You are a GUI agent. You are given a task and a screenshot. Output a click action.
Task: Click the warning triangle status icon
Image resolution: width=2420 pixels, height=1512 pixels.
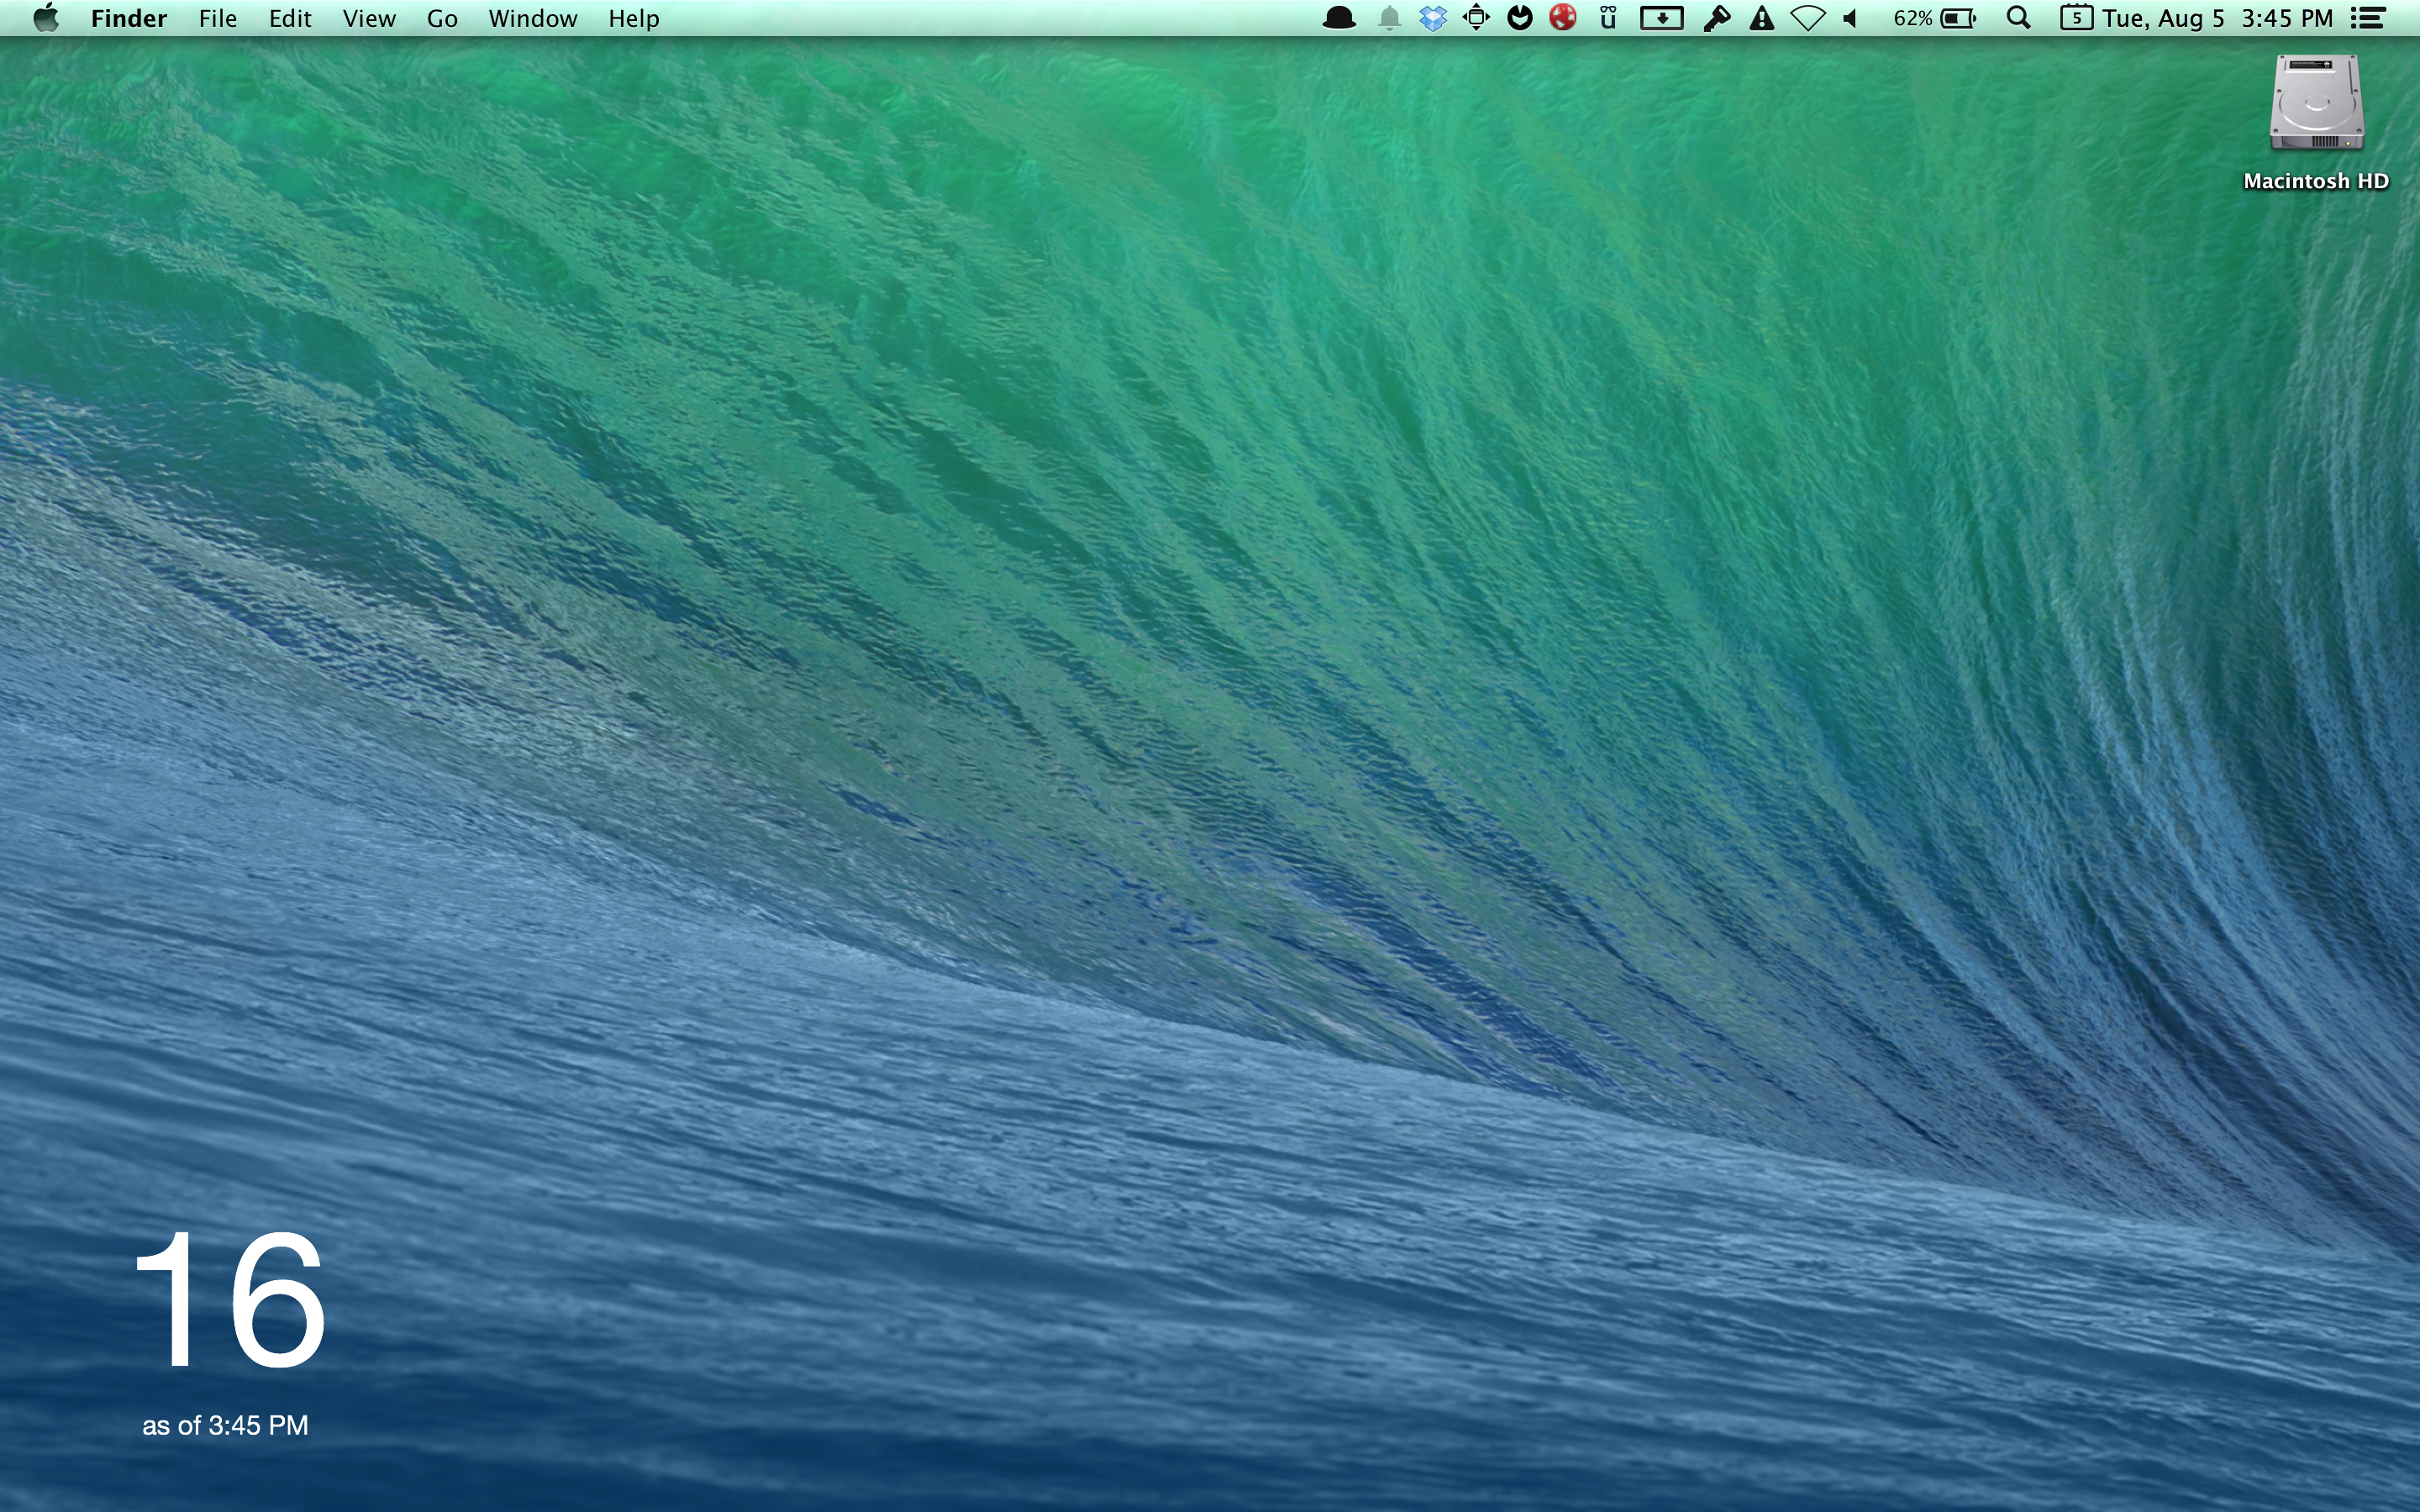1761,18
